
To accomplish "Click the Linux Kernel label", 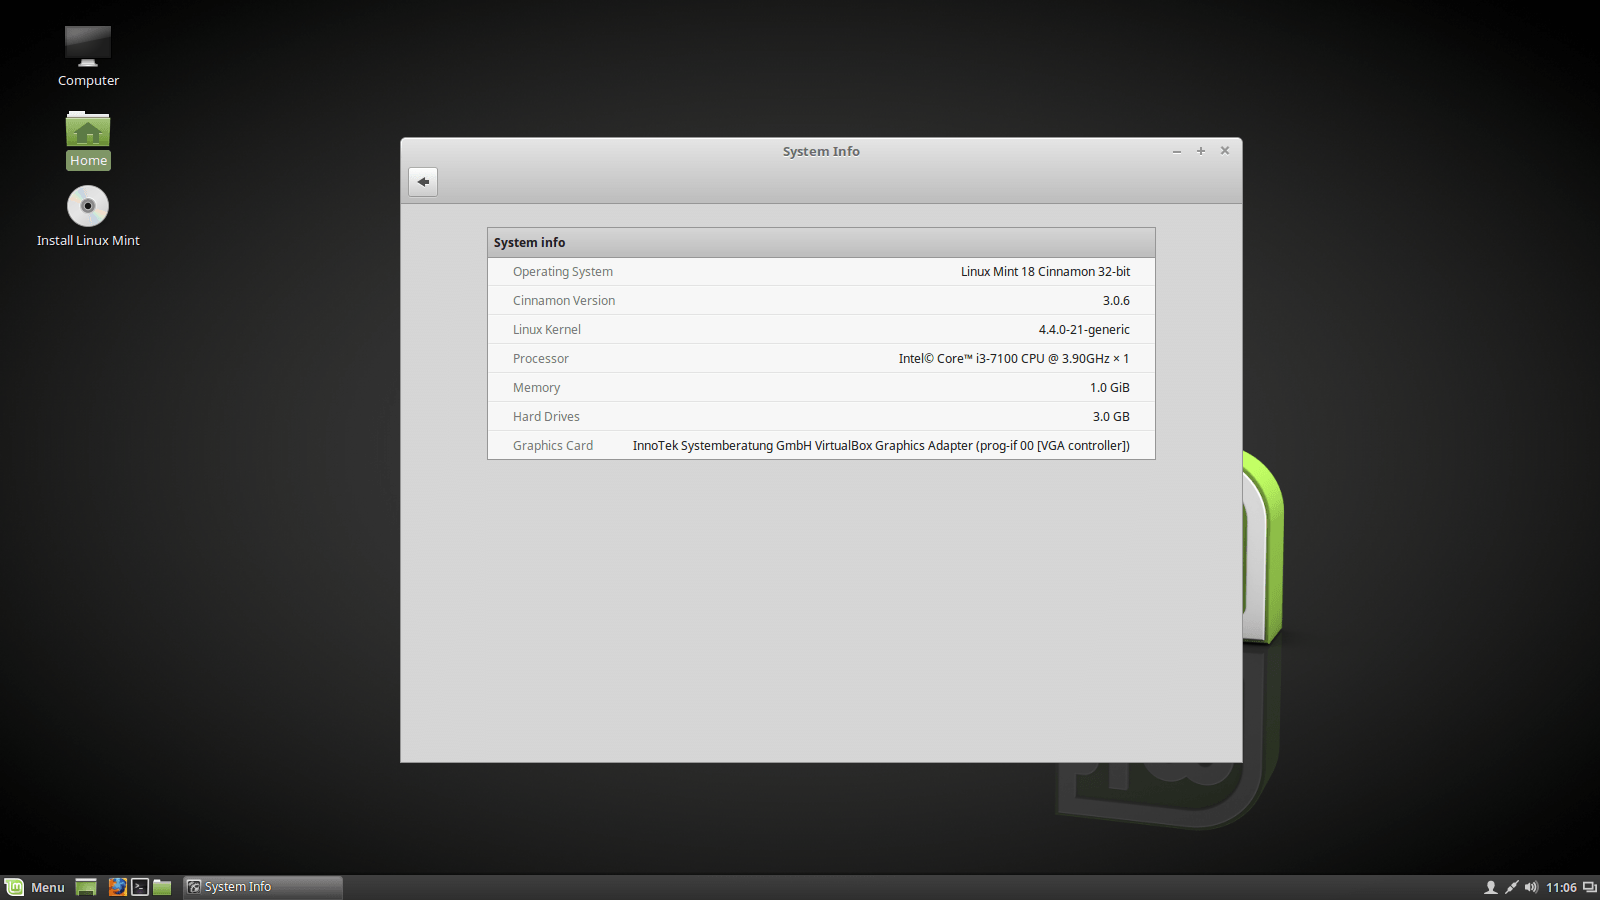I will (547, 330).
